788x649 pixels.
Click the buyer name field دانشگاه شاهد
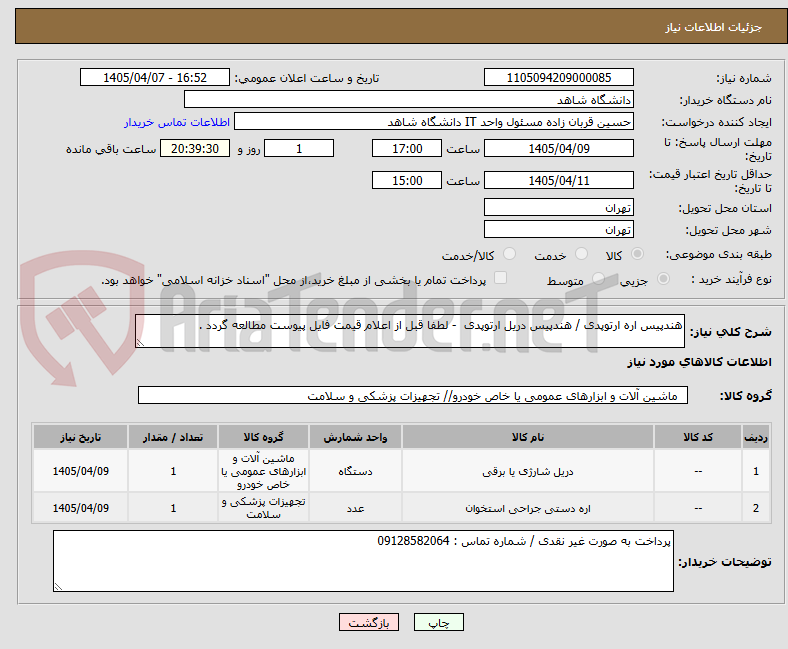409,100
